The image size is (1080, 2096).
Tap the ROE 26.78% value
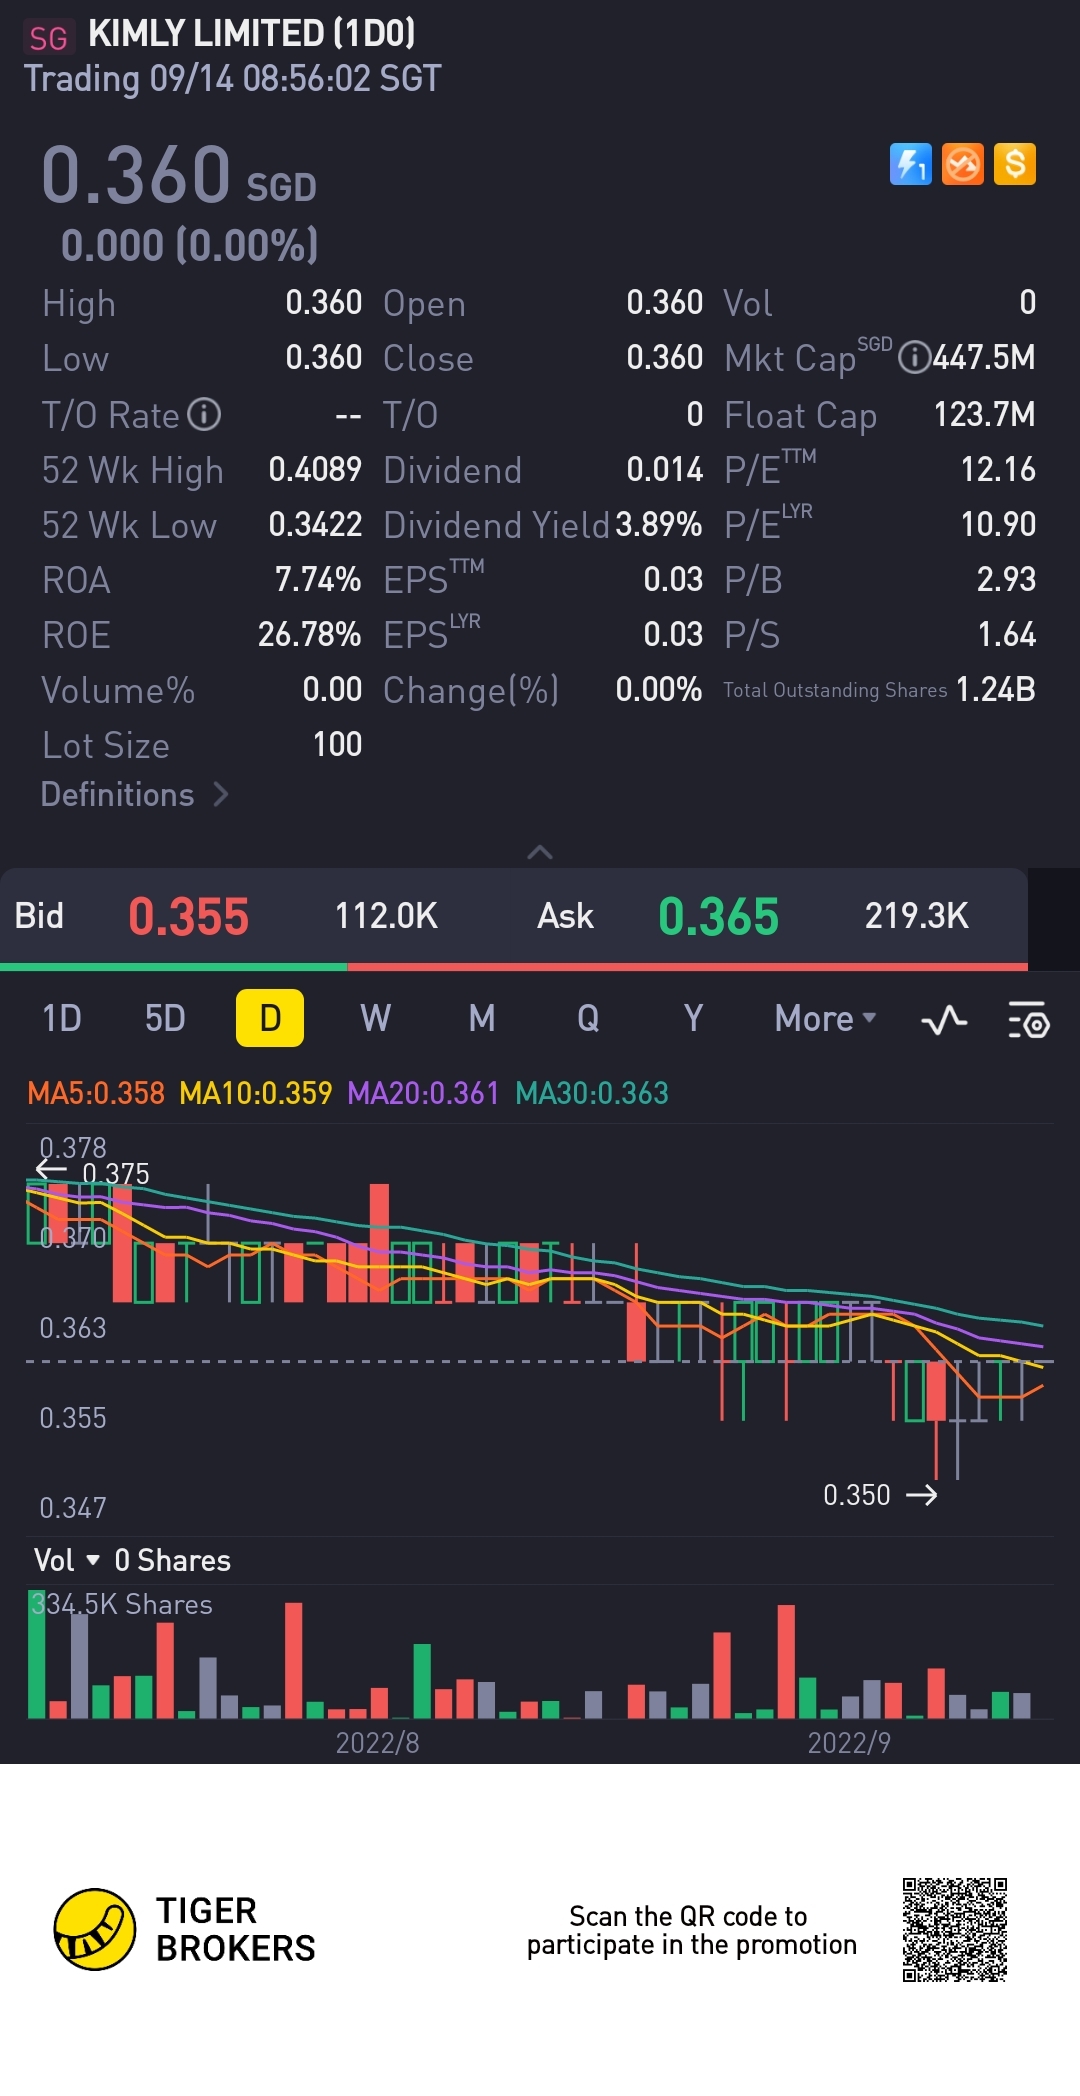point(310,634)
